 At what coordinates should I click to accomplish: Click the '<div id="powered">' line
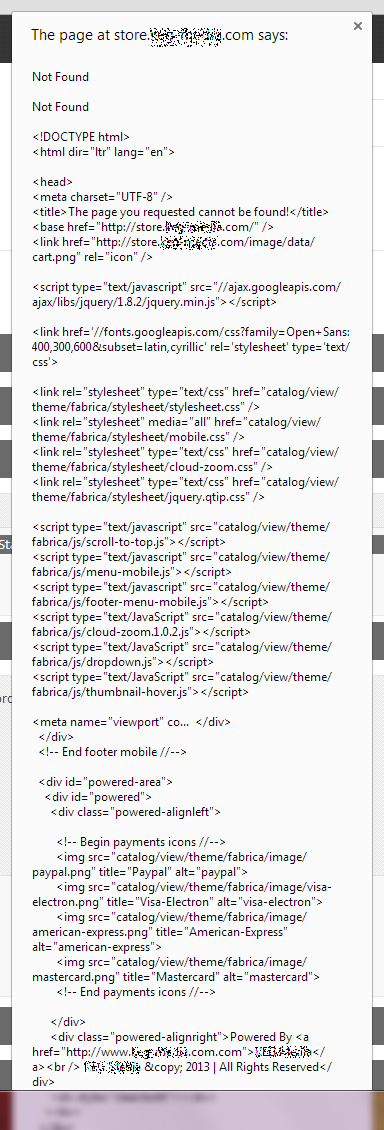click(x=97, y=796)
